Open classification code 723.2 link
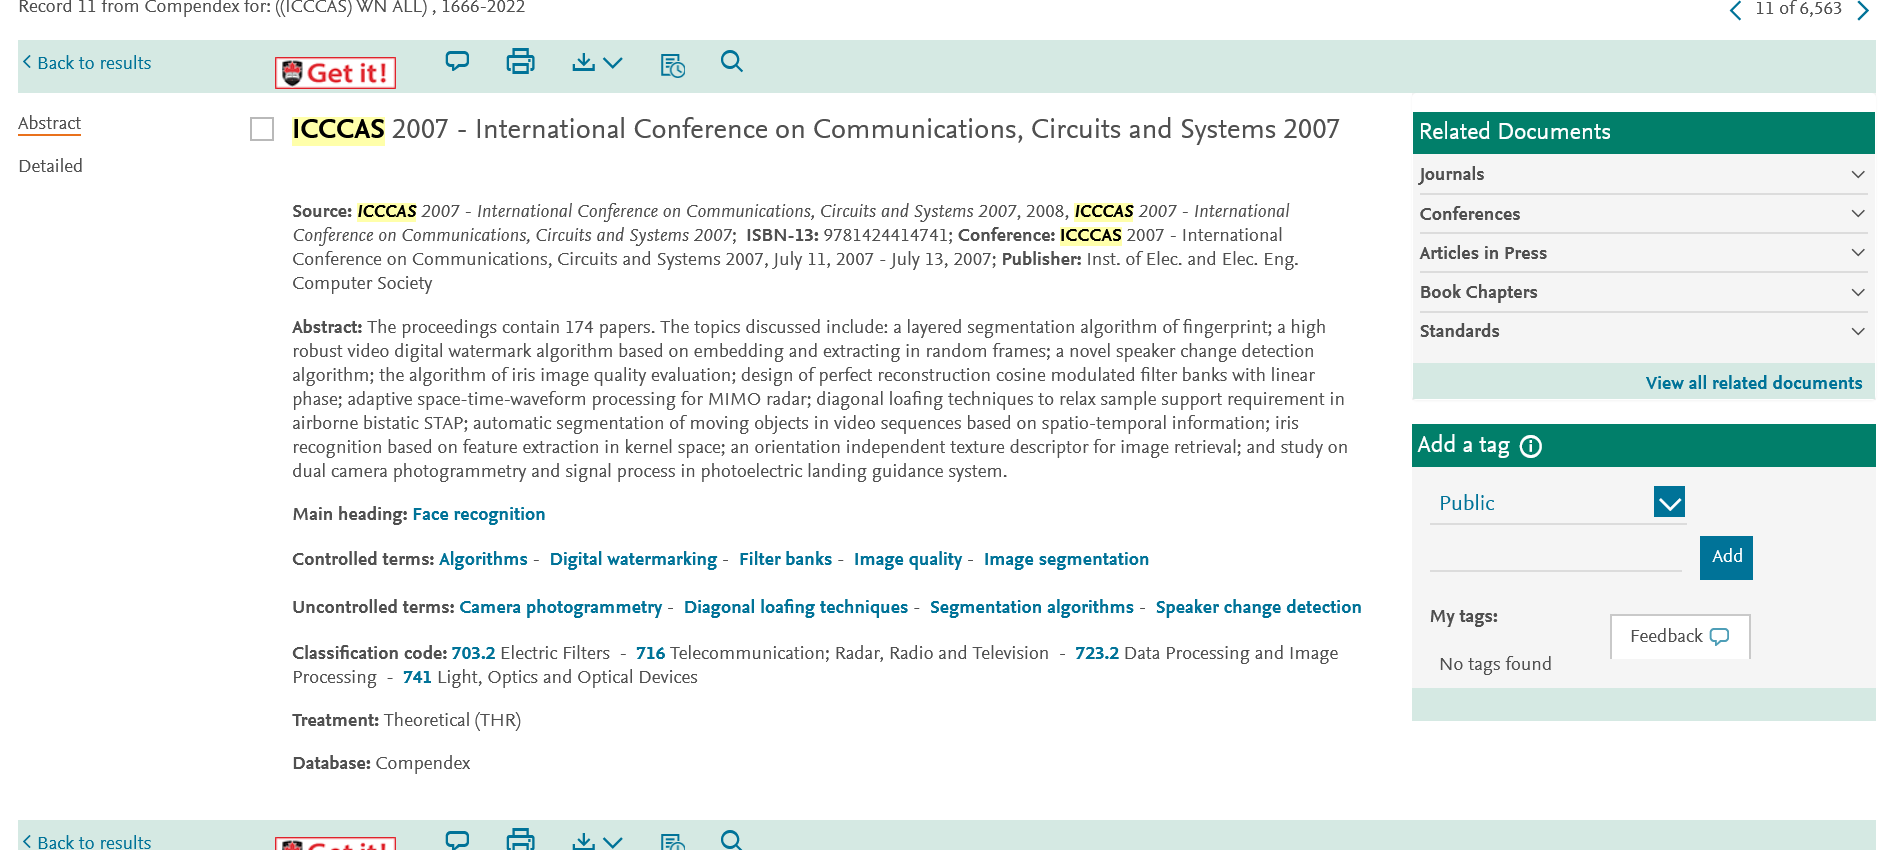 [1097, 653]
